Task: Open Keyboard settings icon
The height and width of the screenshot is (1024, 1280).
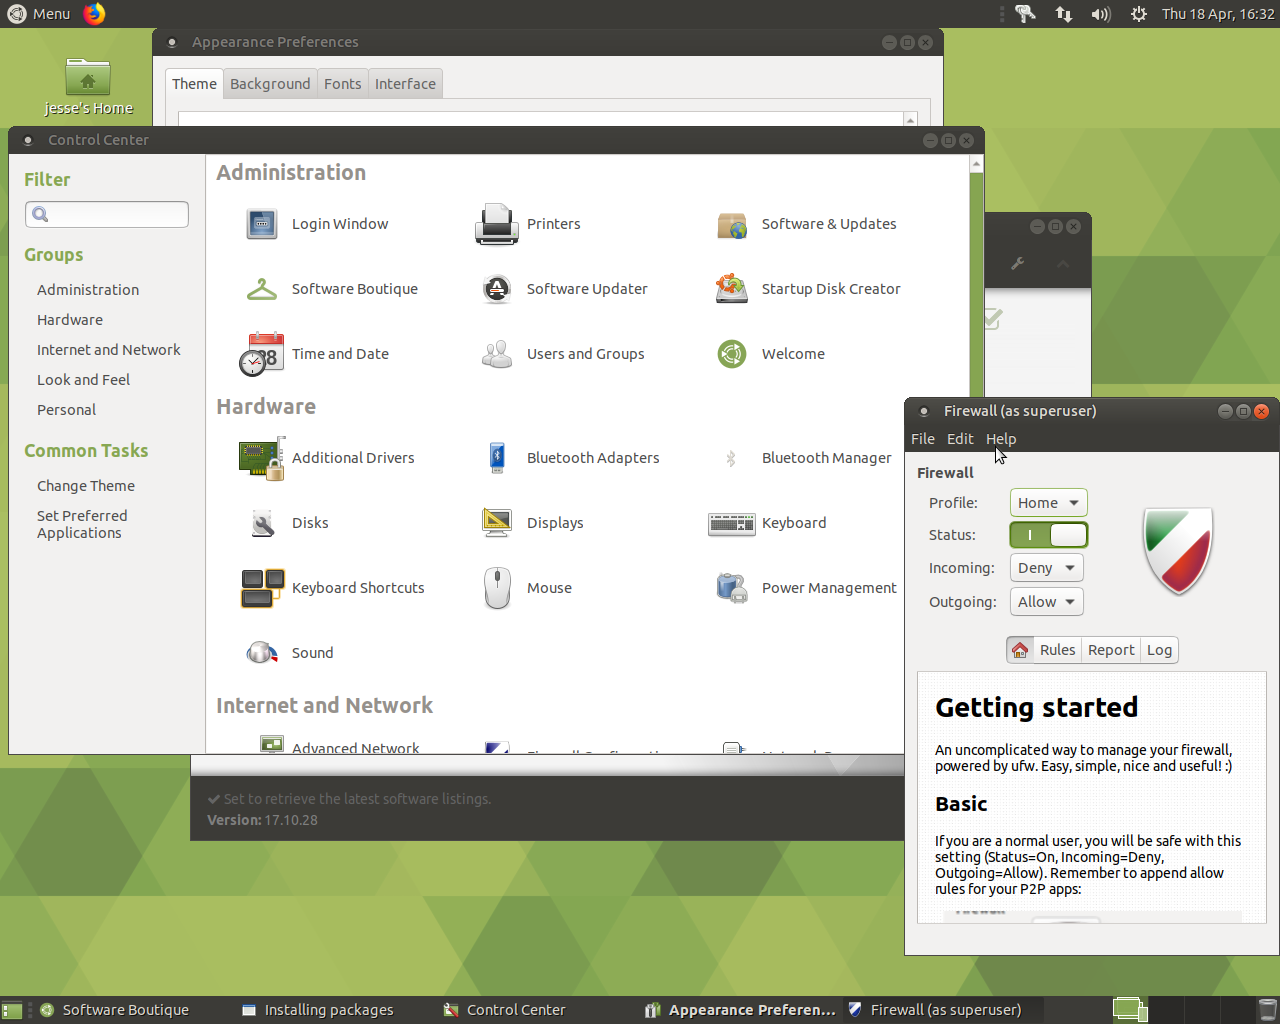Action: [732, 524]
